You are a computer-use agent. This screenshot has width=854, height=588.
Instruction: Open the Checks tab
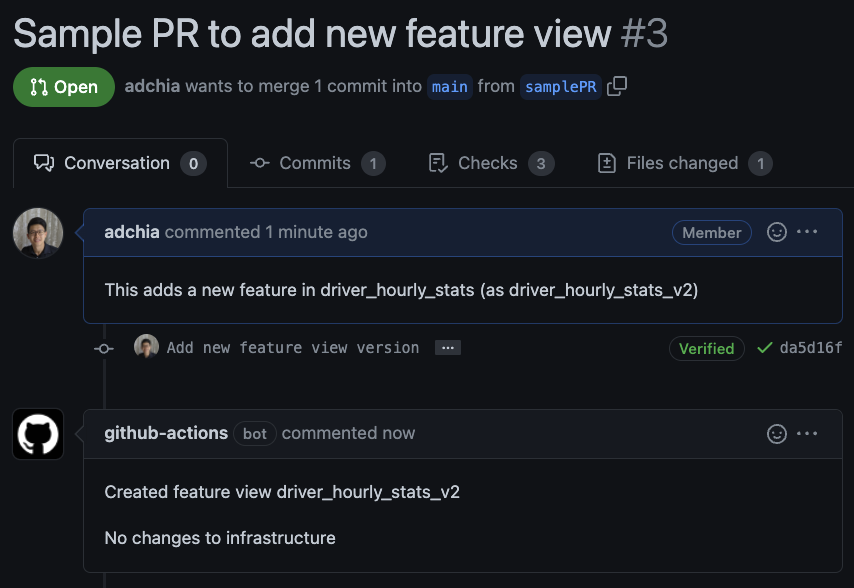pyautogui.click(x=488, y=163)
